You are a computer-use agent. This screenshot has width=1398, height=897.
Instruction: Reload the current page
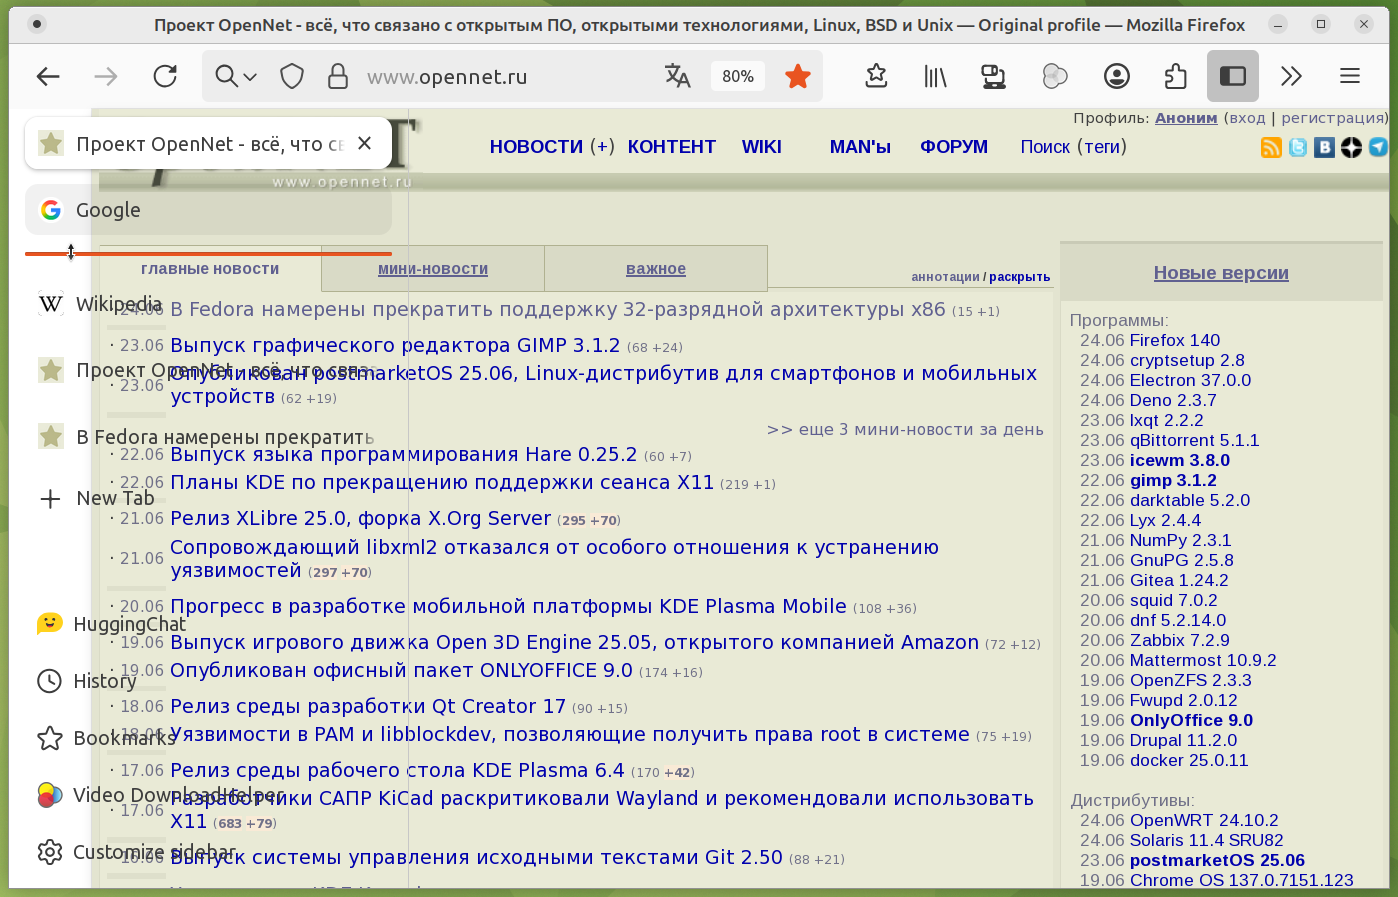click(165, 76)
